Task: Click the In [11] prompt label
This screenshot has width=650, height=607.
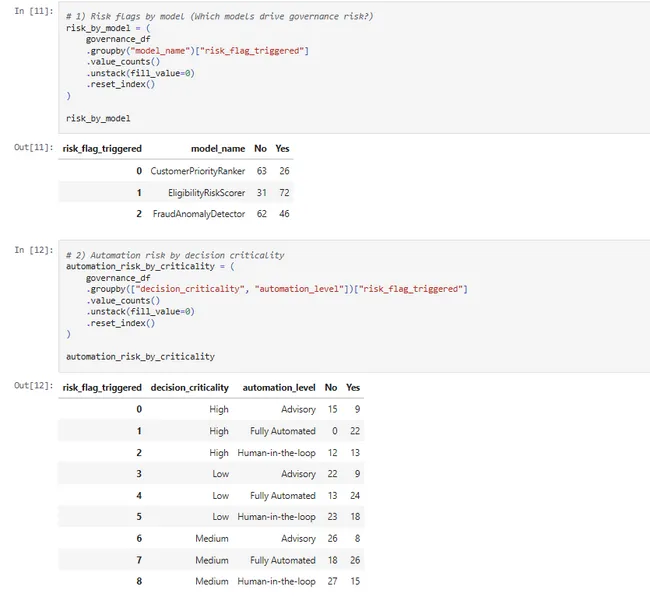Action: point(34,11)
